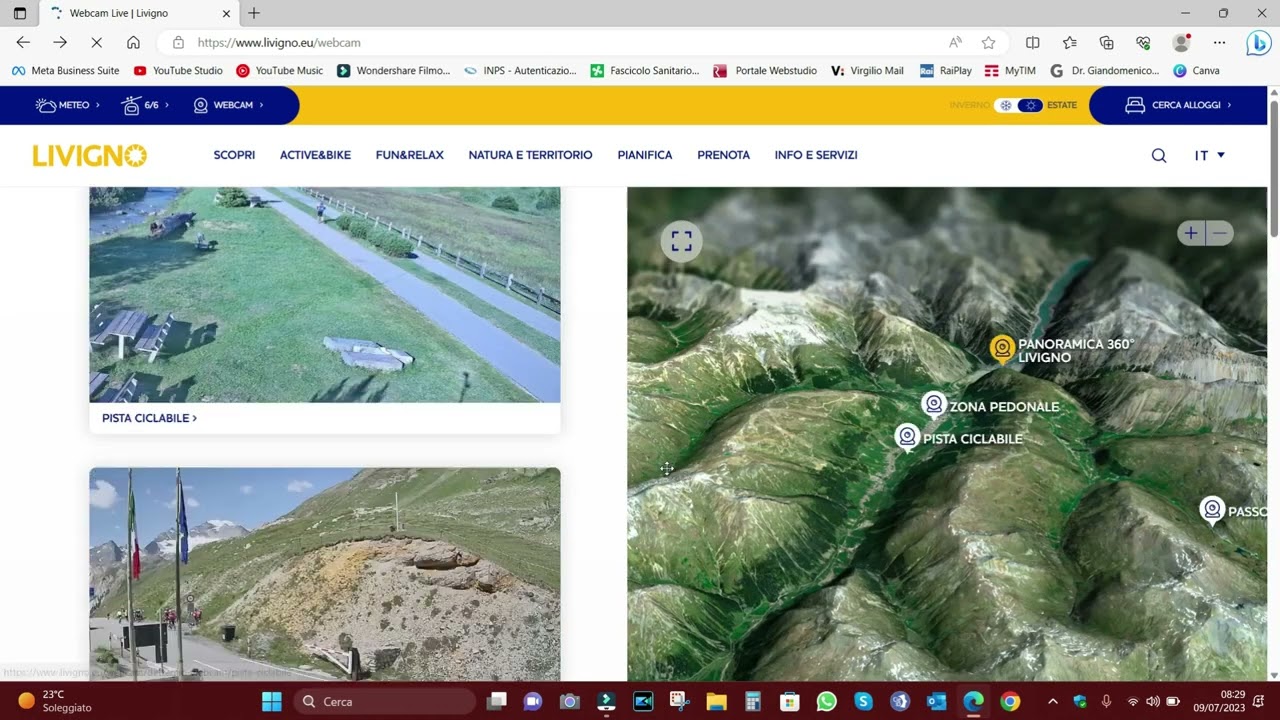Open Meta Business Suite bookmark
Viewport: 1280px width, 720px height.
(65, 71)
